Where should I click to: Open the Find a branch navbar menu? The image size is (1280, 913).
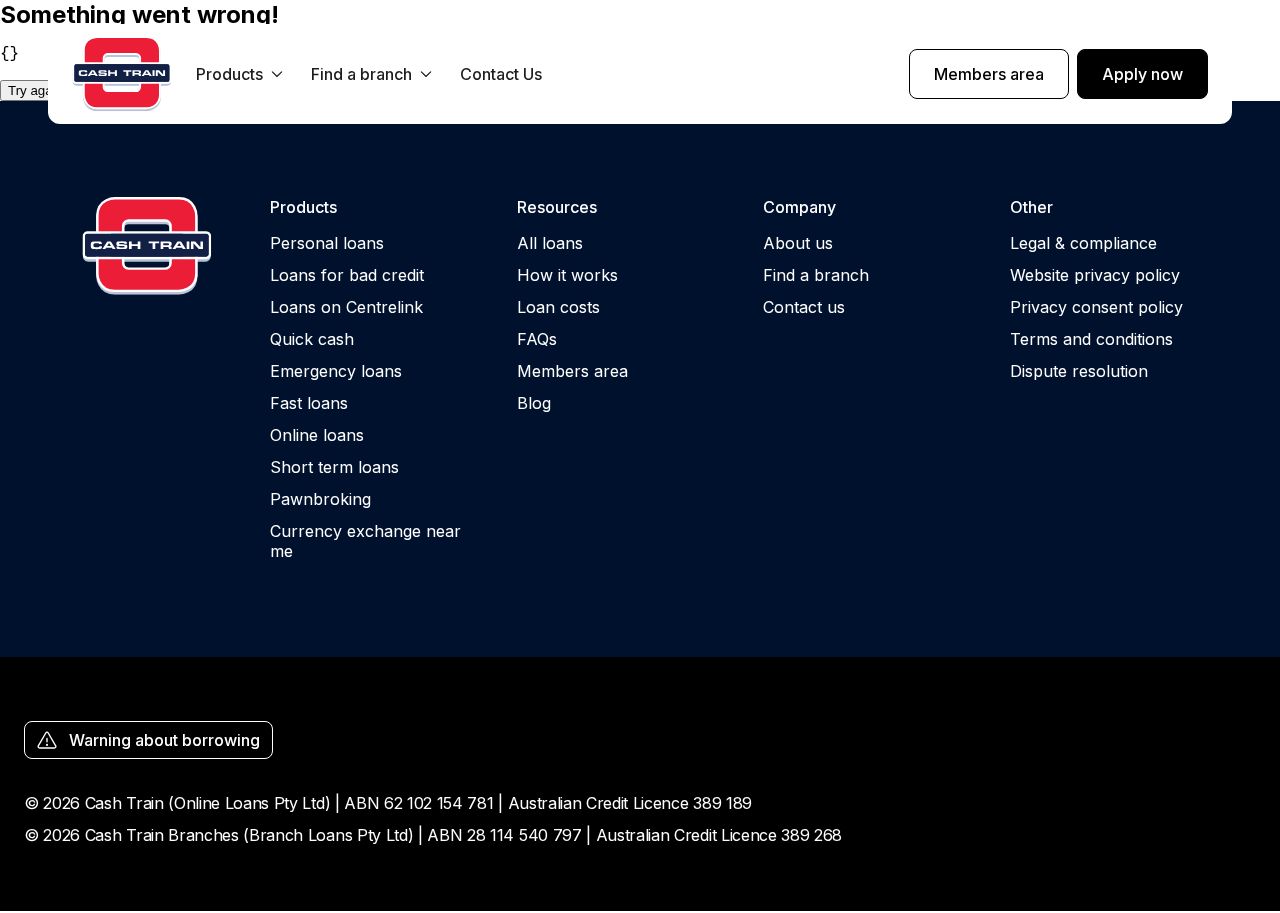point(372,74)
